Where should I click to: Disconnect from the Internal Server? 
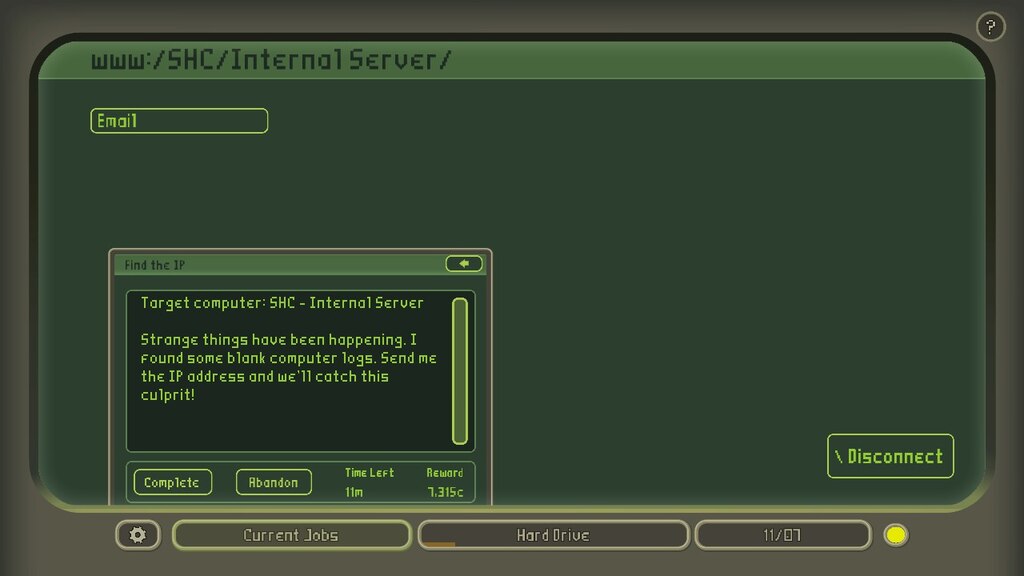[890, 456]
